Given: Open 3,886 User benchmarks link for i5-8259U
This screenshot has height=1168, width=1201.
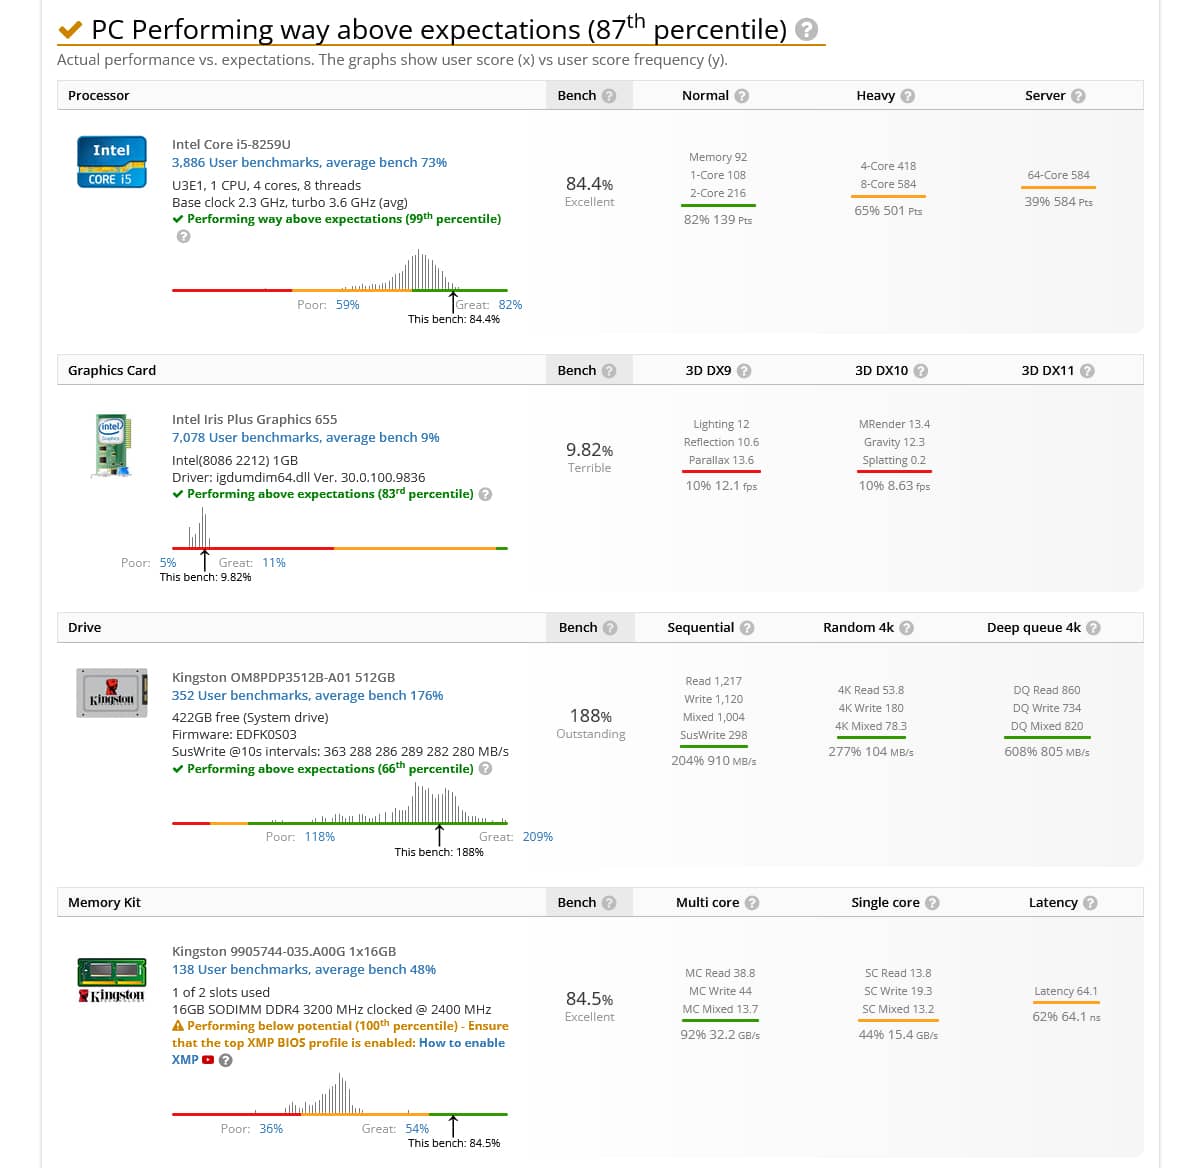Looking at the screenshot, I should click(x=309, y=163).
